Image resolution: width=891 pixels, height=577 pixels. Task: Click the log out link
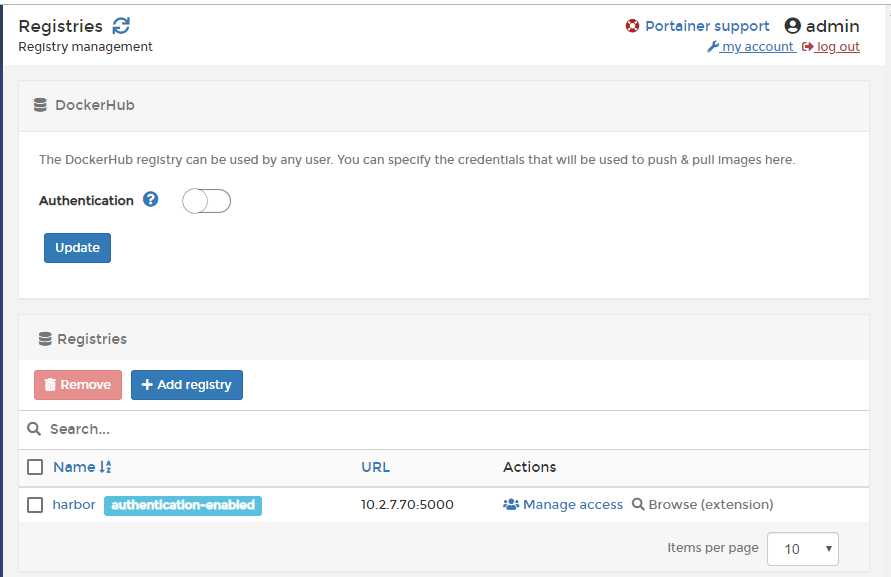click(838, 47)
